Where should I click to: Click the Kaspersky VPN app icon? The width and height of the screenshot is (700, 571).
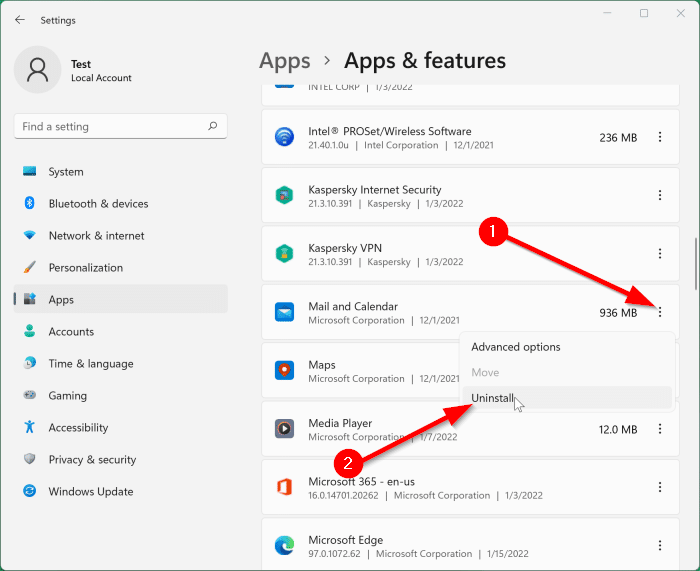284,254
